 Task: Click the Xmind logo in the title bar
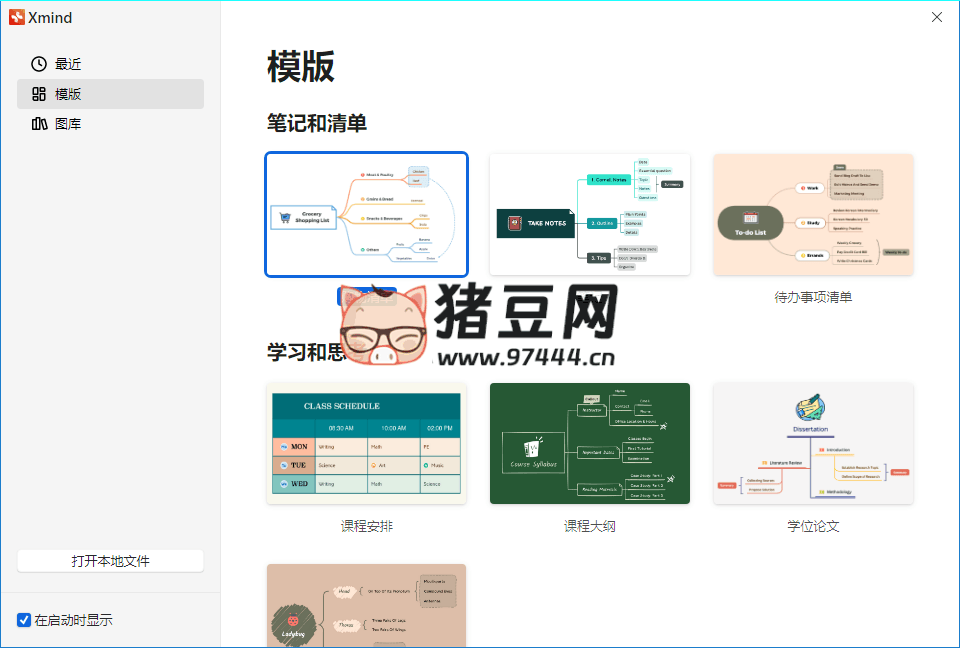tap(15, 17)
